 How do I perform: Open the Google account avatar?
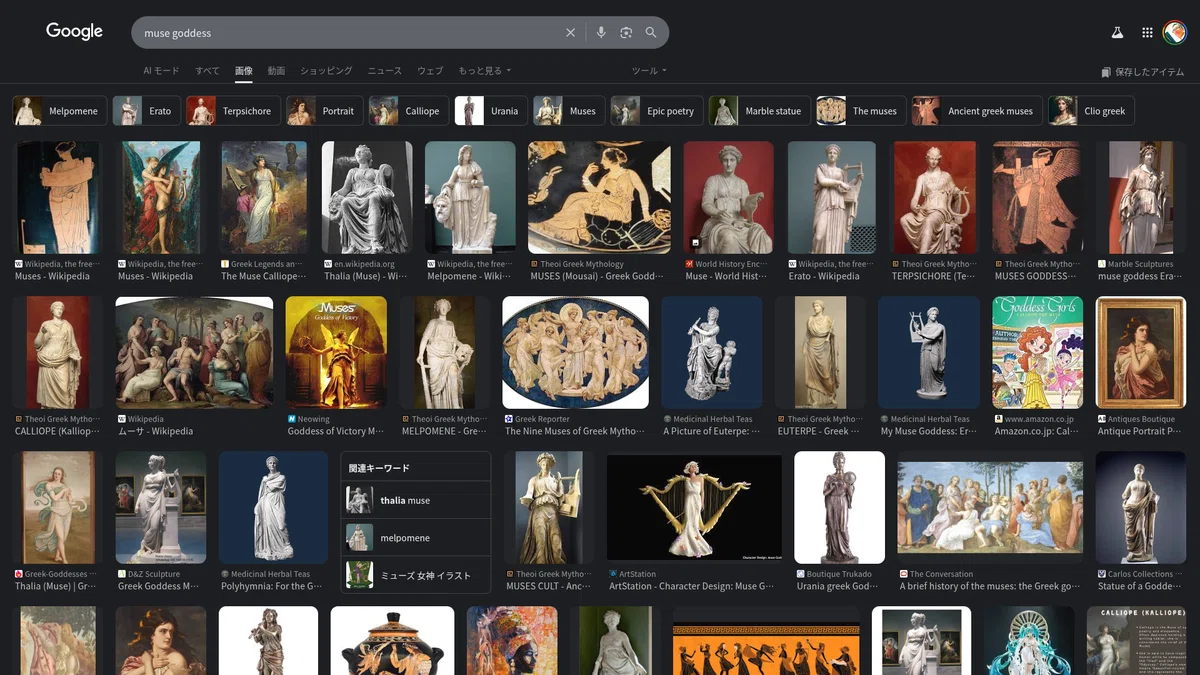tap(1174, 33)
